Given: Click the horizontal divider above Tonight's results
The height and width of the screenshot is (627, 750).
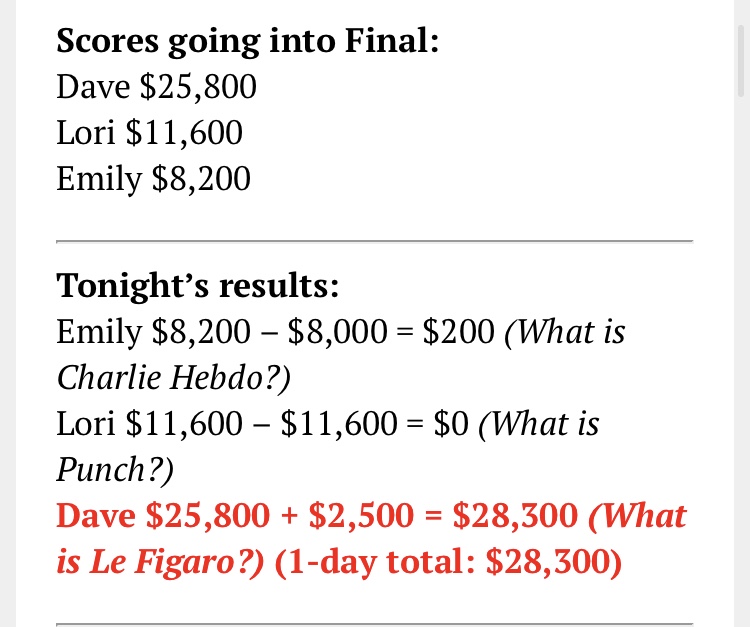Looking at the screenshot, I should click(374, 241).
